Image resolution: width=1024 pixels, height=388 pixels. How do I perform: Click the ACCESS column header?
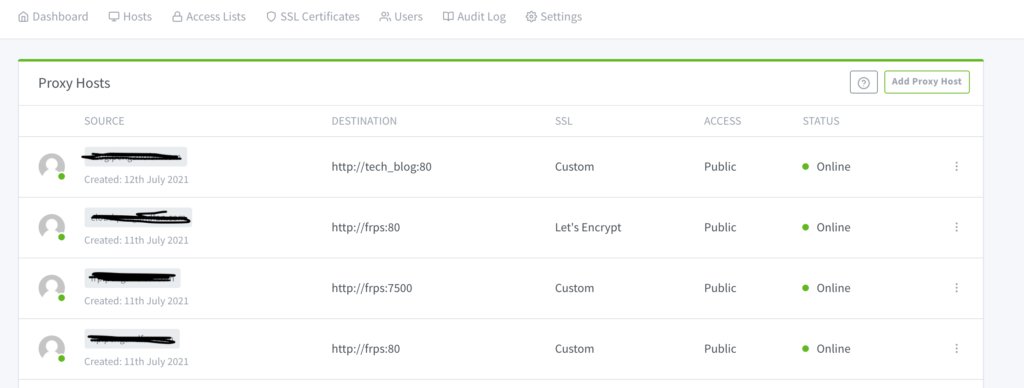pos(722,121)
